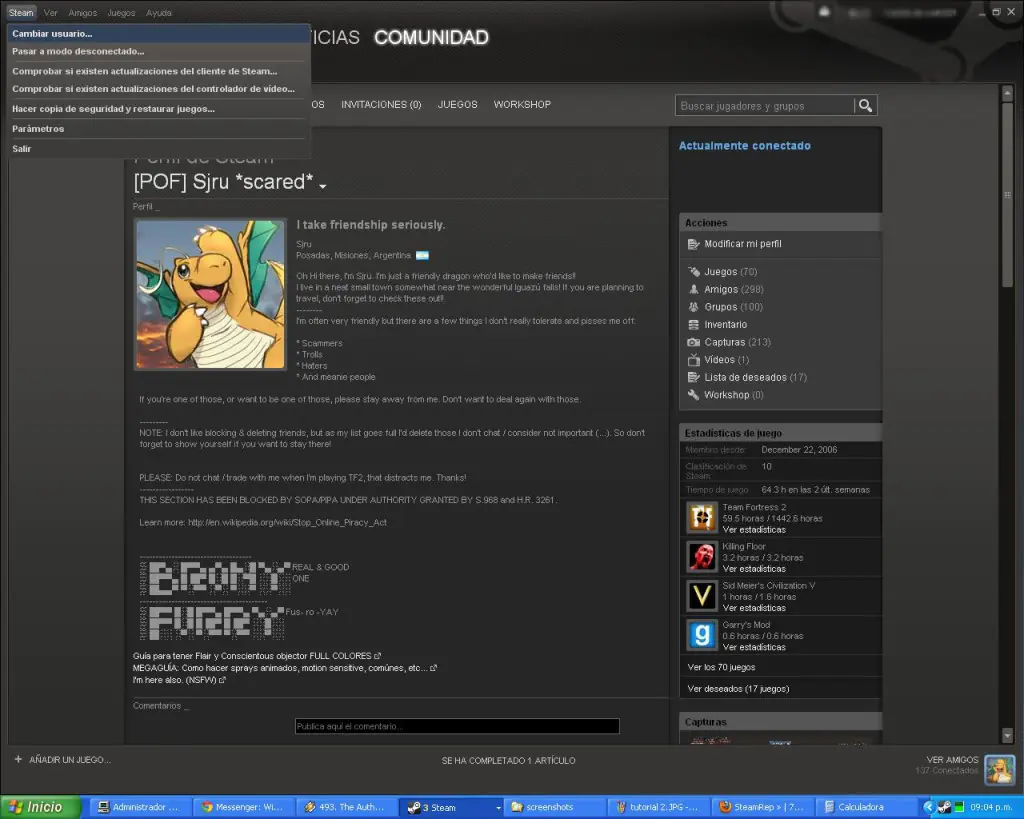Click the Lista de deseados icon
The width and height of the screenshot is (1024, 819).
694,377
